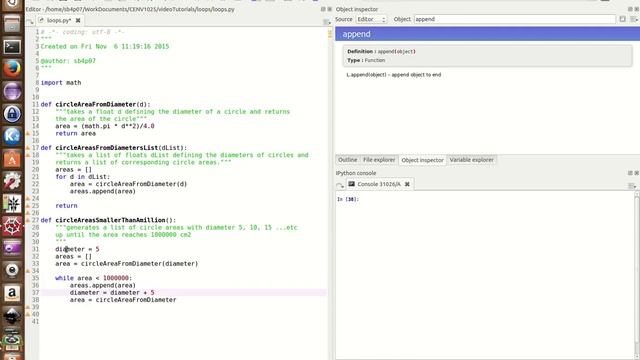Open the blue K application in the dock
640x360 pixels.
click(x=12, y=136)
